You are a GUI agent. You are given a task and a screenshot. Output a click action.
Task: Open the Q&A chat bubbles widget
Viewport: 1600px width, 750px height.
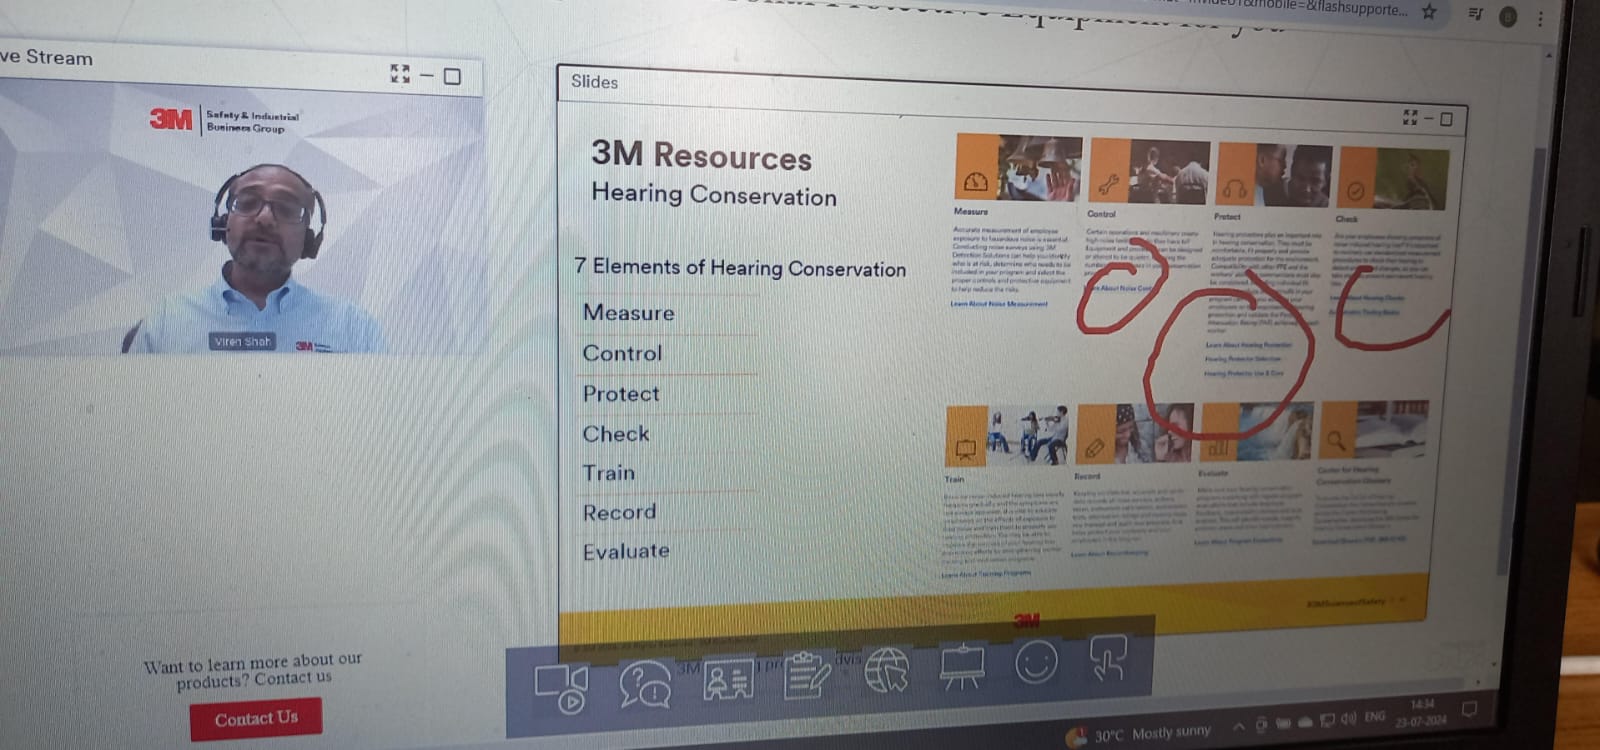[x=645, y=685]
